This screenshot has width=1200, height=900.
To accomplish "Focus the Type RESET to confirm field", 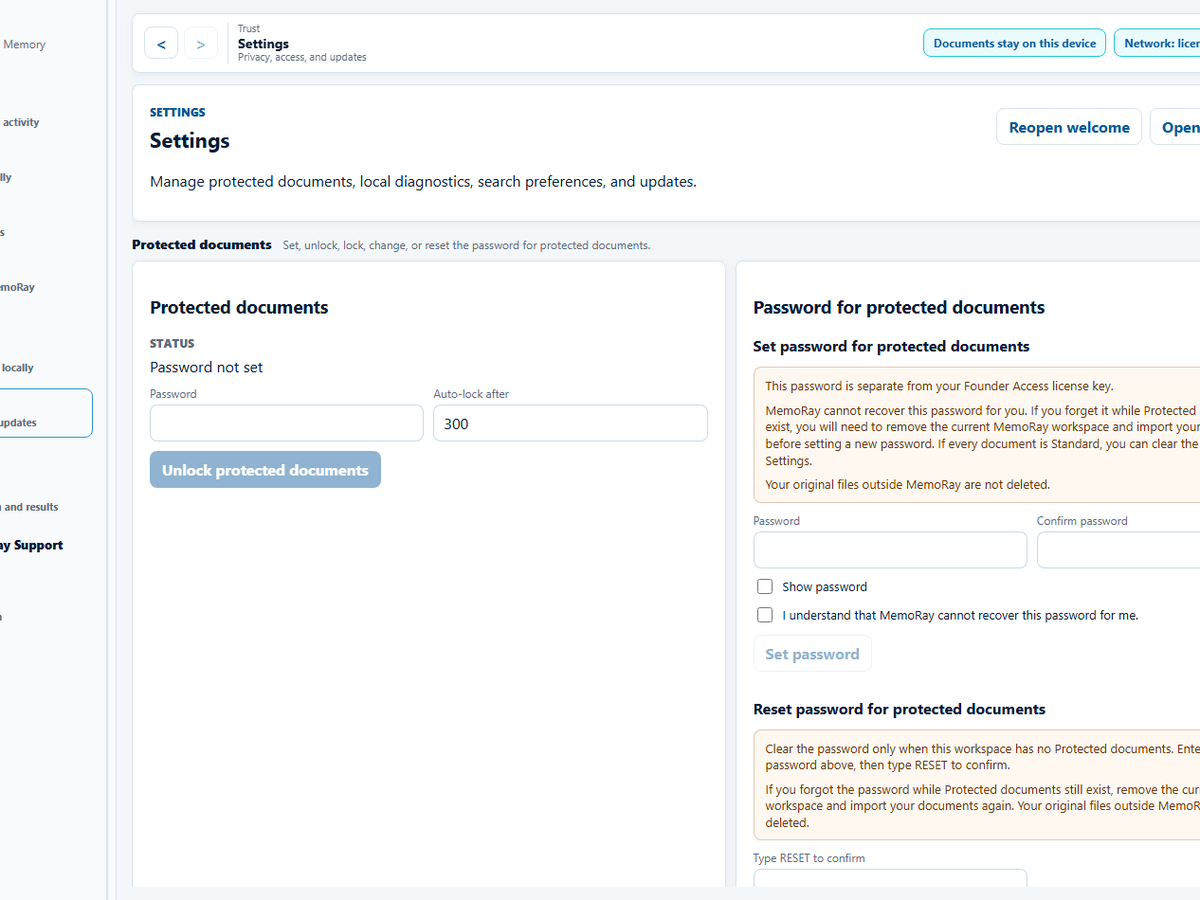I will click(x=890, y=878).
